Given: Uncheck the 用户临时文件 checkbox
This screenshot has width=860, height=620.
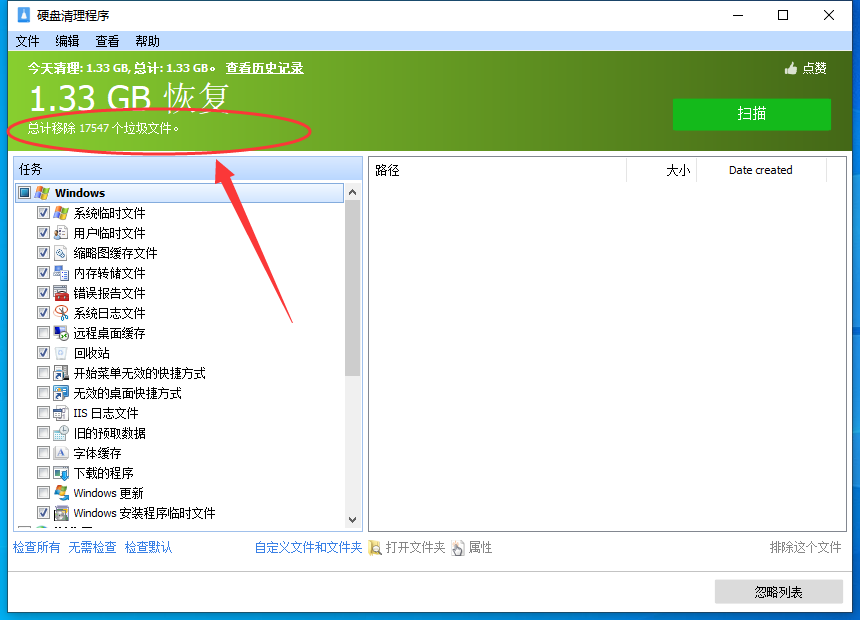Looking at the screenshot, I should [43, 233].
